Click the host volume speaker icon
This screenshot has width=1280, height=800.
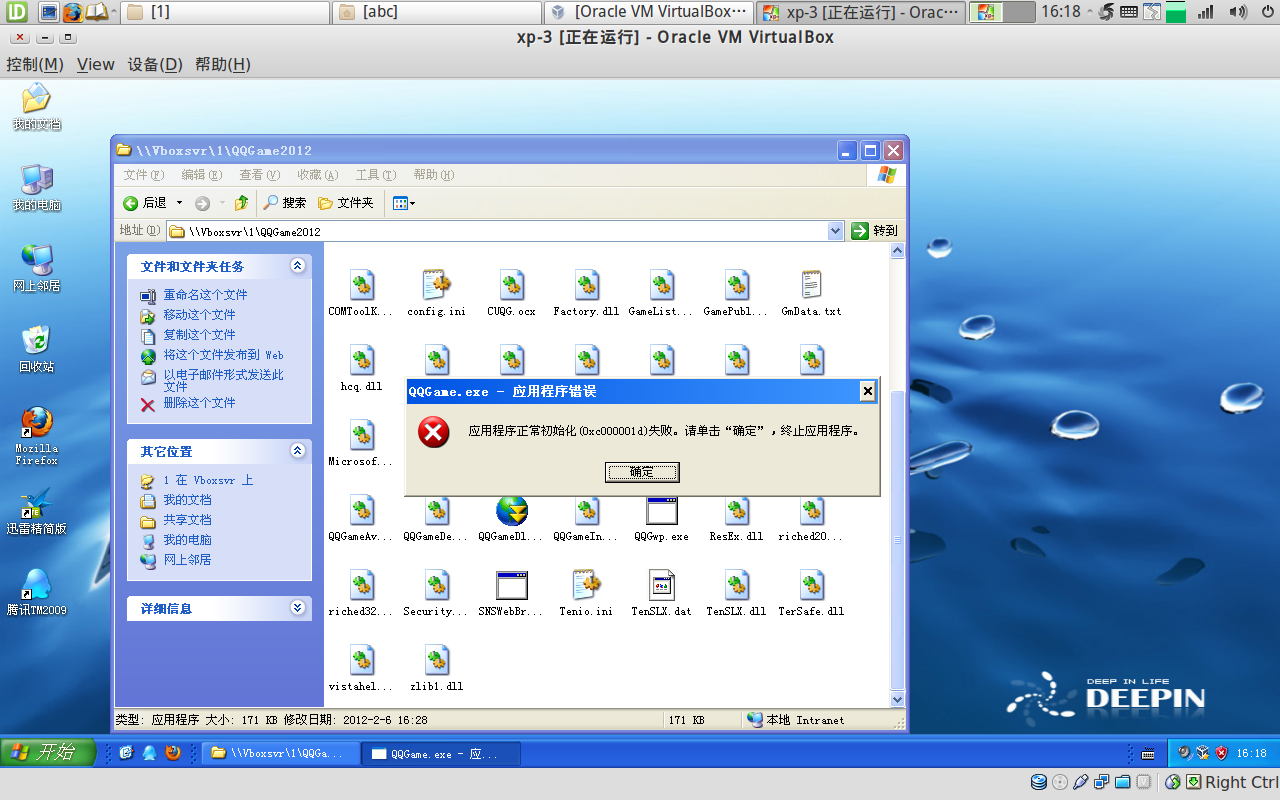1238,12
